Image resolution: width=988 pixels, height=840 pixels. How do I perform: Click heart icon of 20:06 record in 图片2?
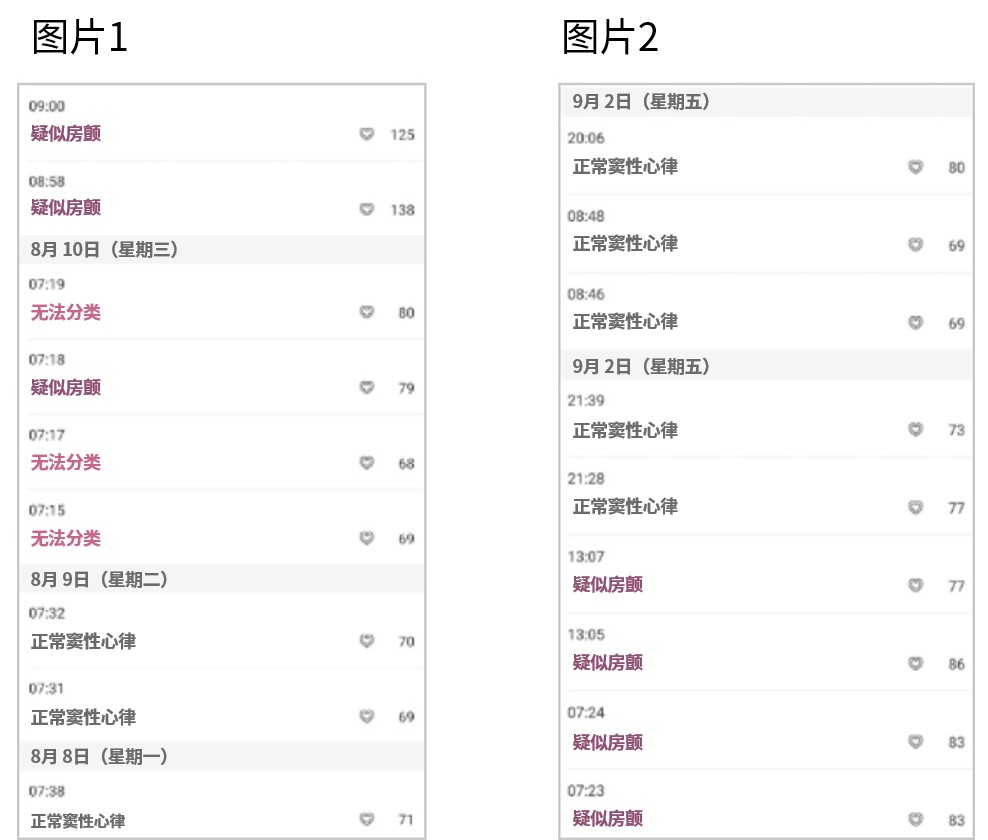tap(916, 167)
